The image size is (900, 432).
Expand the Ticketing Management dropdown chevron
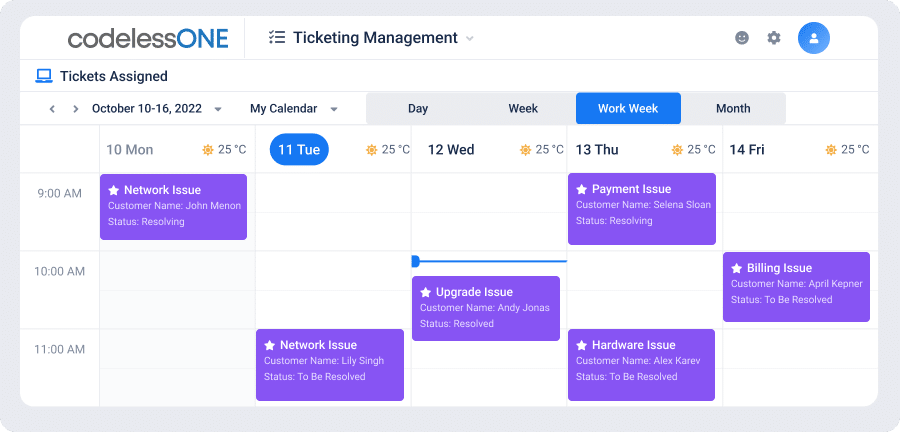[470, 39]
